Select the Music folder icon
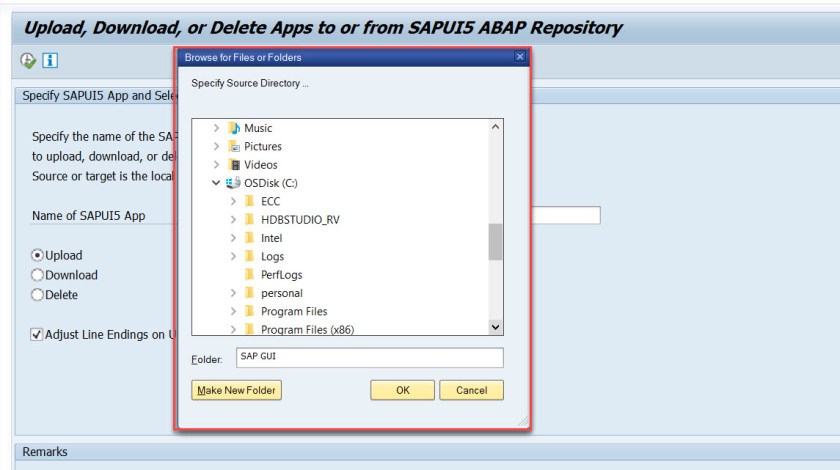Screen dimensions: 840x470 point(234,128)
